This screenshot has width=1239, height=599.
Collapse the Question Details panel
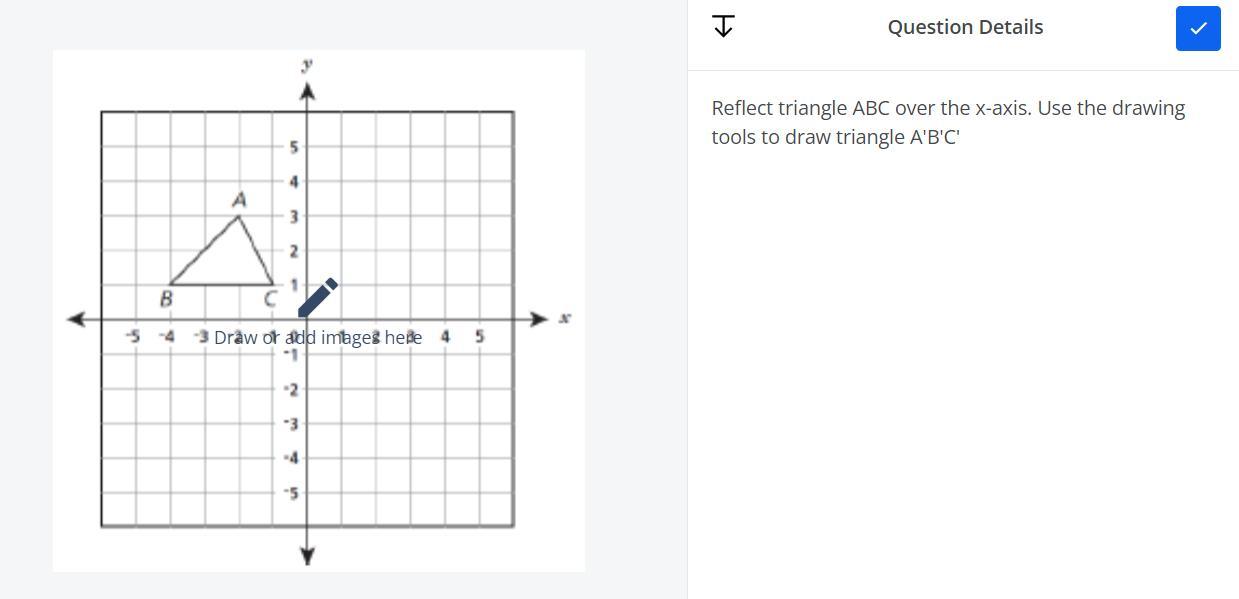tap(723, 27)
